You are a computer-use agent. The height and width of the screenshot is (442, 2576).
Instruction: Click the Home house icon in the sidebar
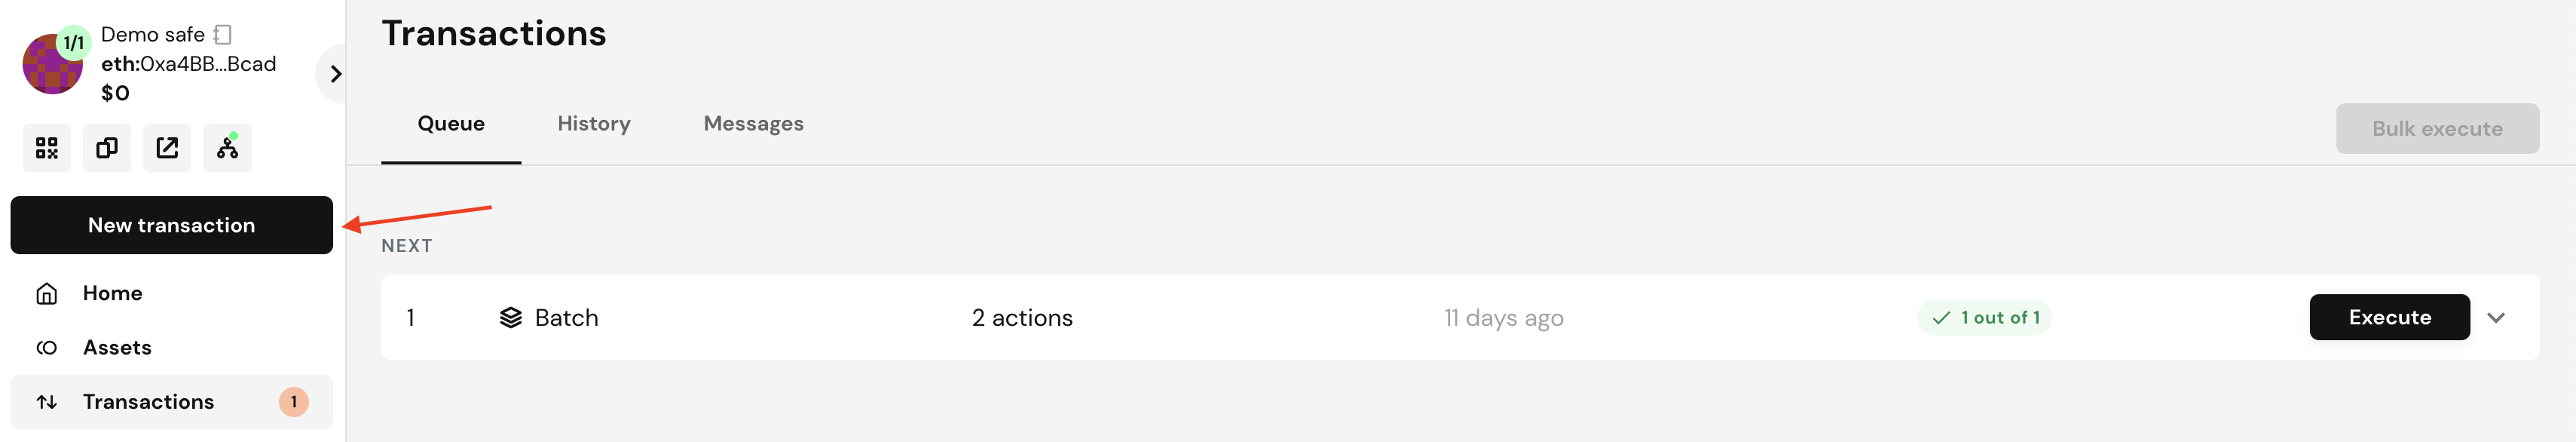(x=46, y=293)
